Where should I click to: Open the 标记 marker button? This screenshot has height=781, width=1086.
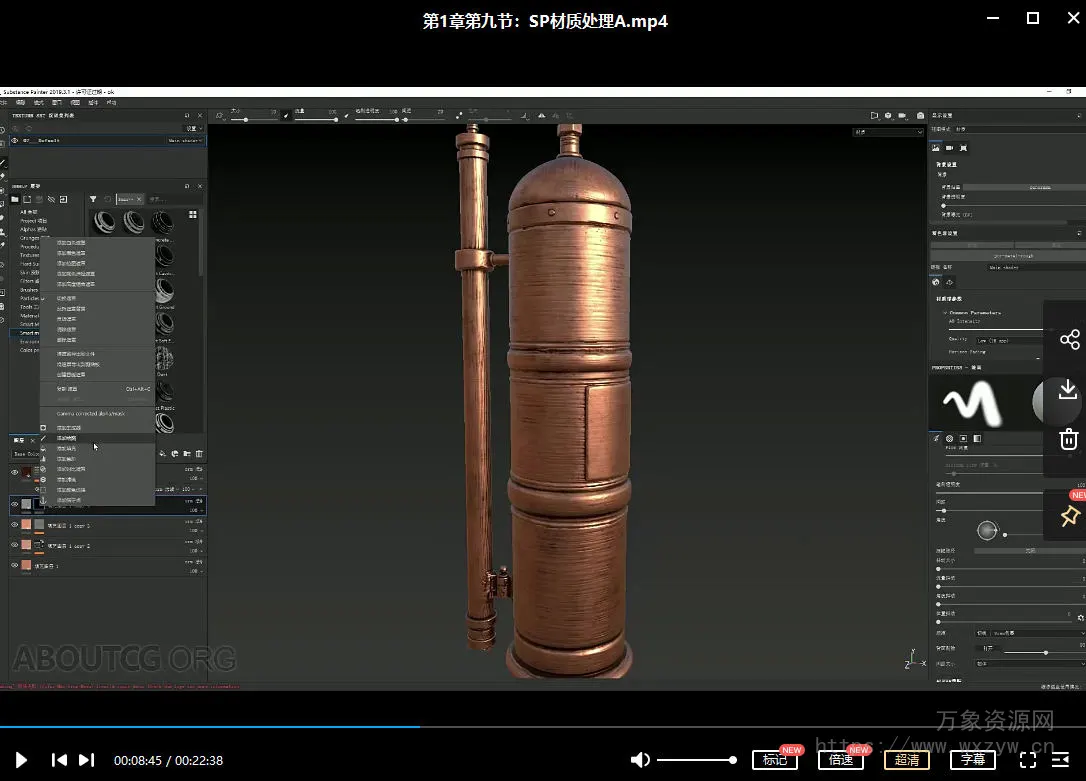[x=775, y=760]
